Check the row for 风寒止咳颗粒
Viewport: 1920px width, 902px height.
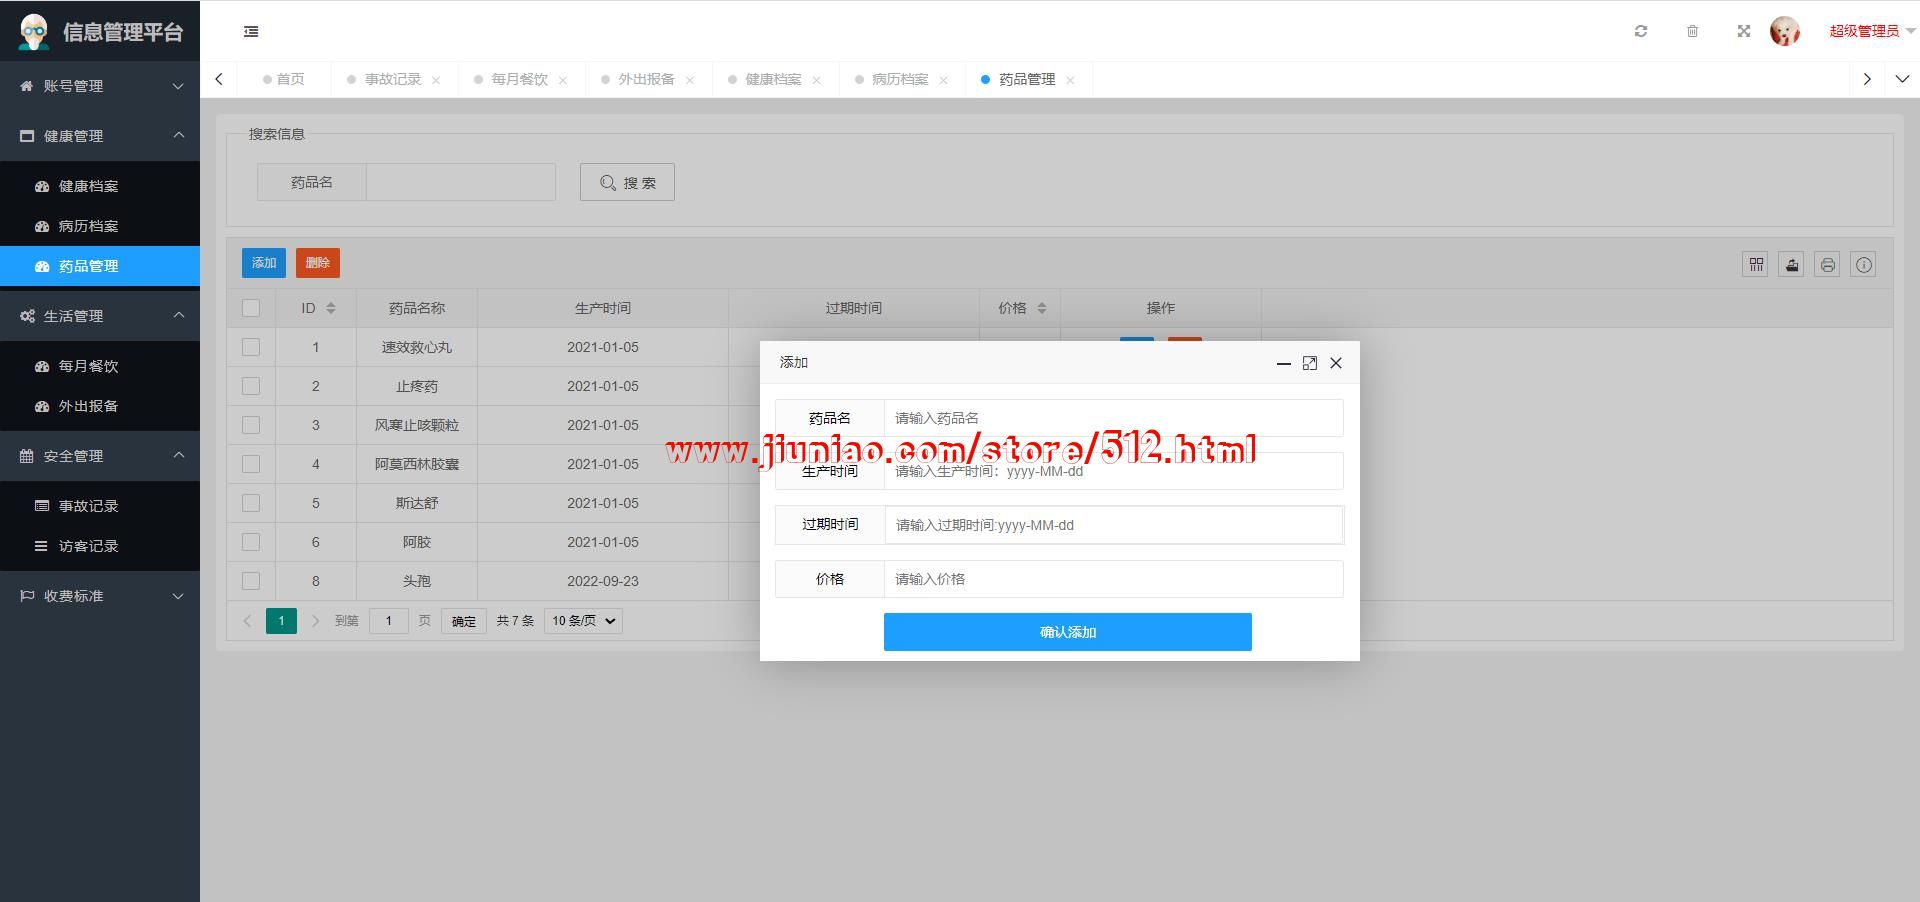[x=251, y=425]
